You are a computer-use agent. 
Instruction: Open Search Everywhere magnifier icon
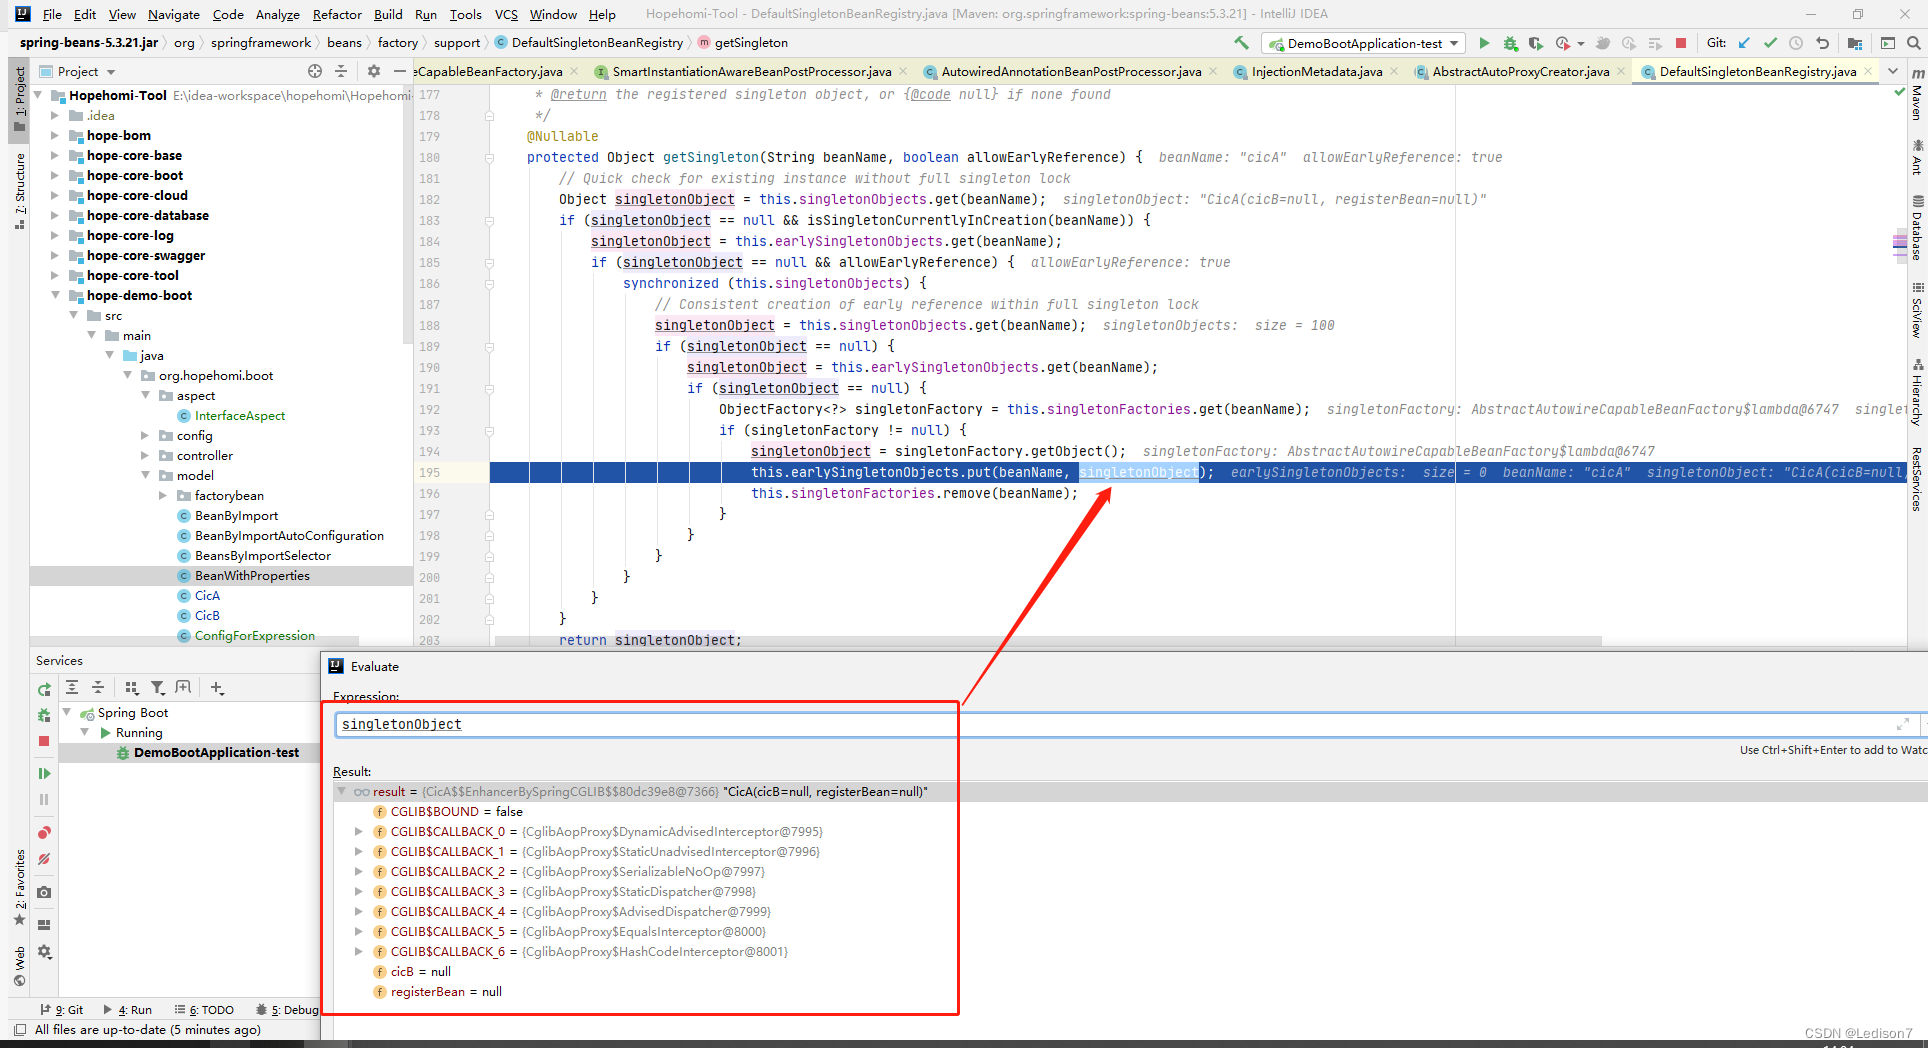[x=1913, y=43]
